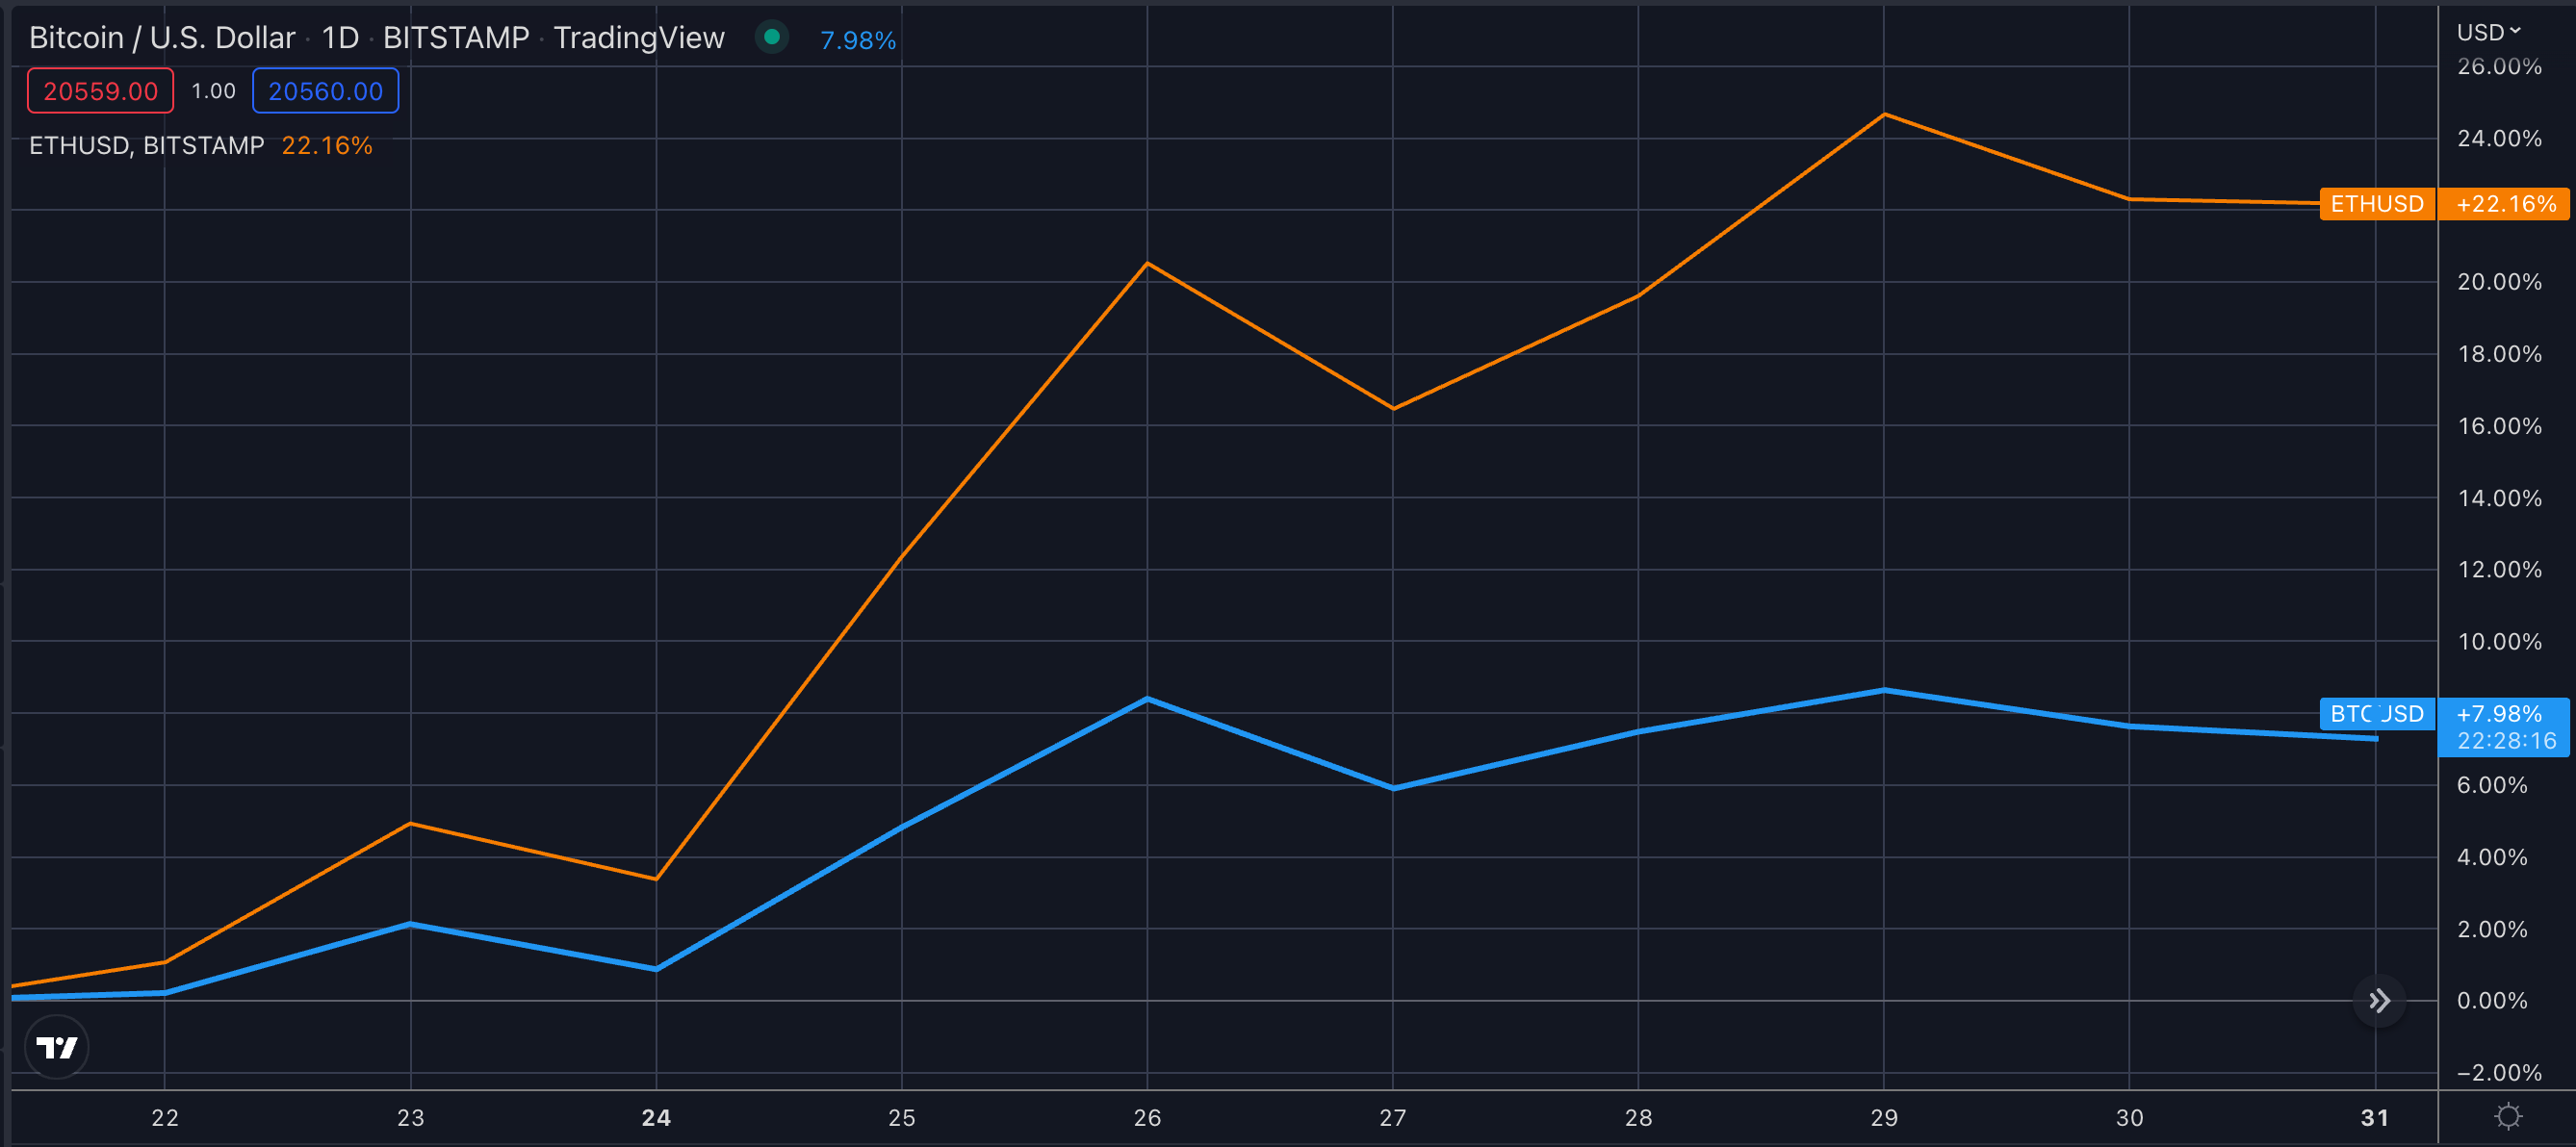
Task: Click the green market status dot
Action: click(771, 38)
